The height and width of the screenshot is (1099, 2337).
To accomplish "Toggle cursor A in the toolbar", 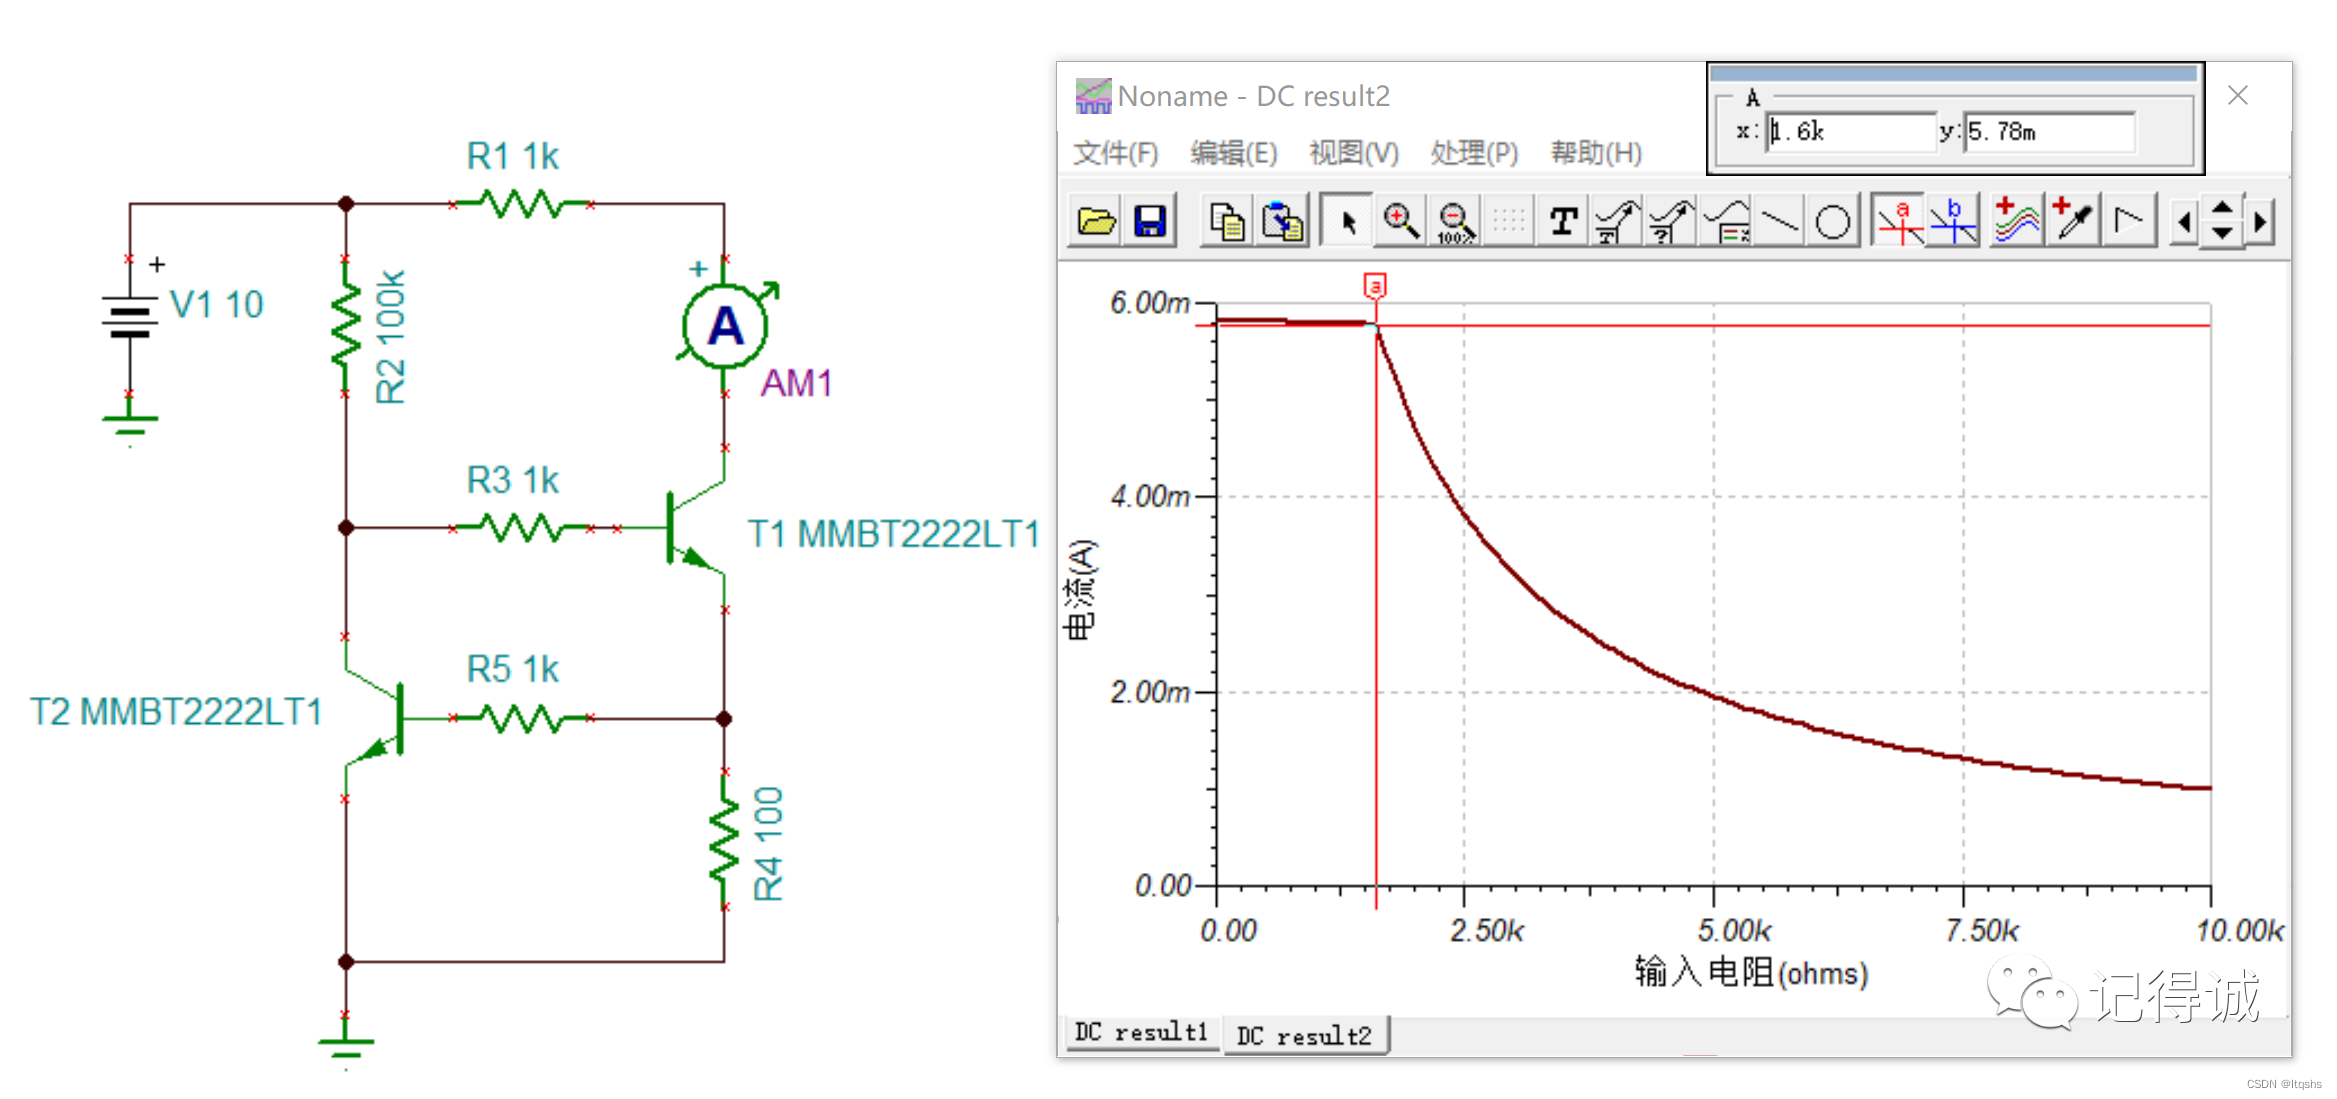I will tap(1899, 221).
